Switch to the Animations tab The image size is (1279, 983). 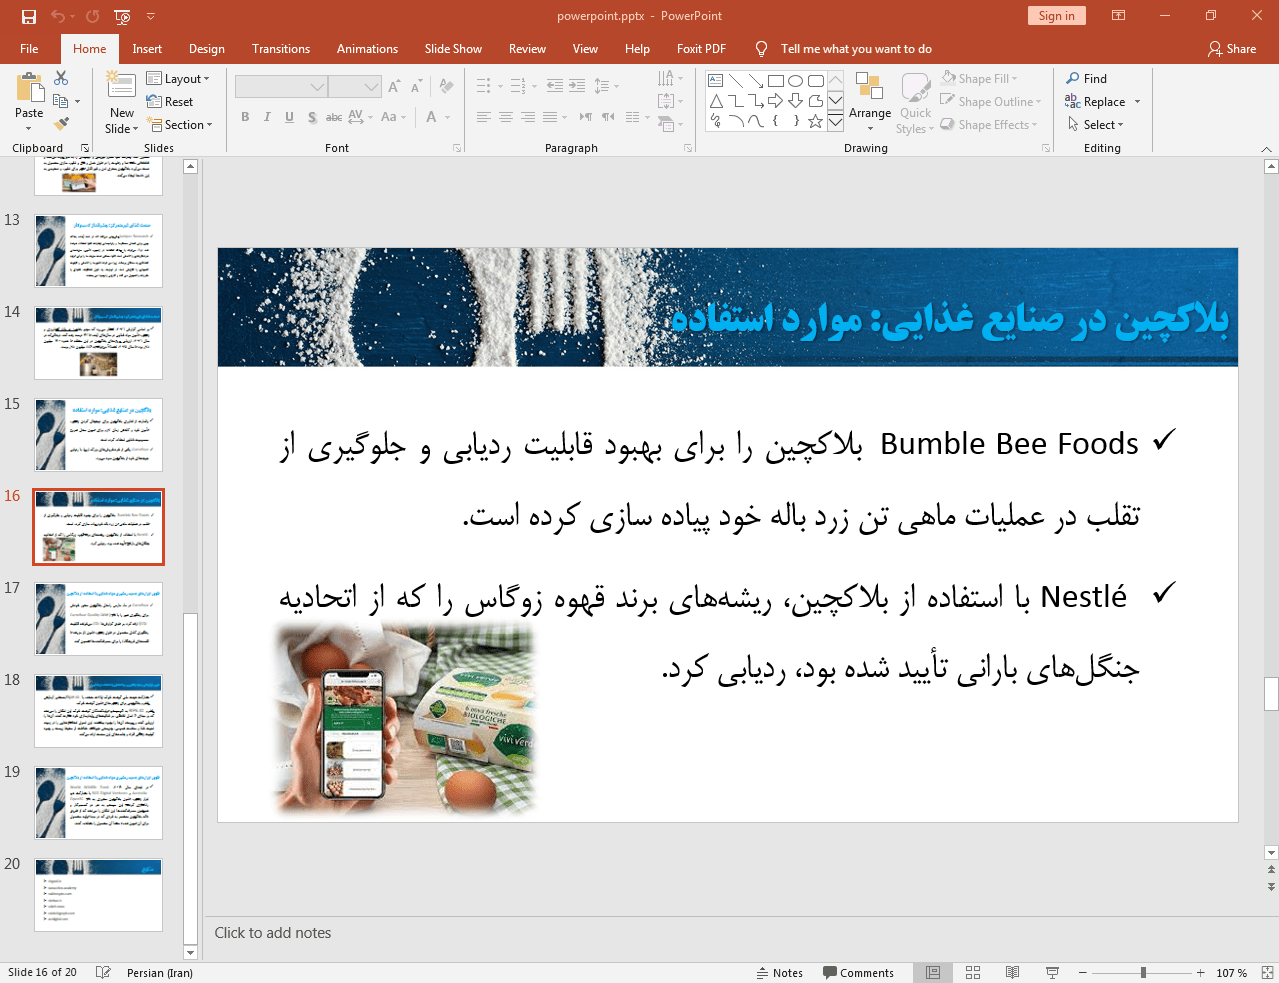[367, 49]
